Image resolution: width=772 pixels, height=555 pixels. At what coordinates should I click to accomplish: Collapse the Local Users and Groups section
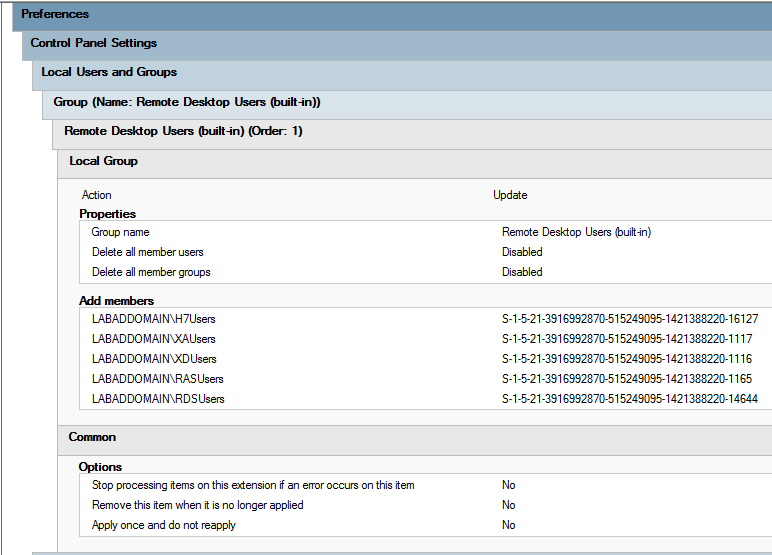pos(109,73)
